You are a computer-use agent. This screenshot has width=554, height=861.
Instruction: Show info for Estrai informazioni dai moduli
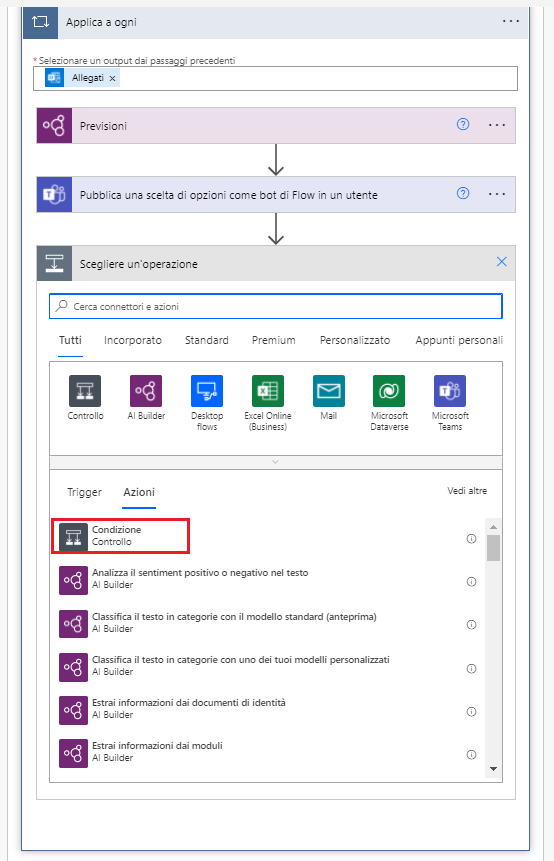tap(471, 754)
